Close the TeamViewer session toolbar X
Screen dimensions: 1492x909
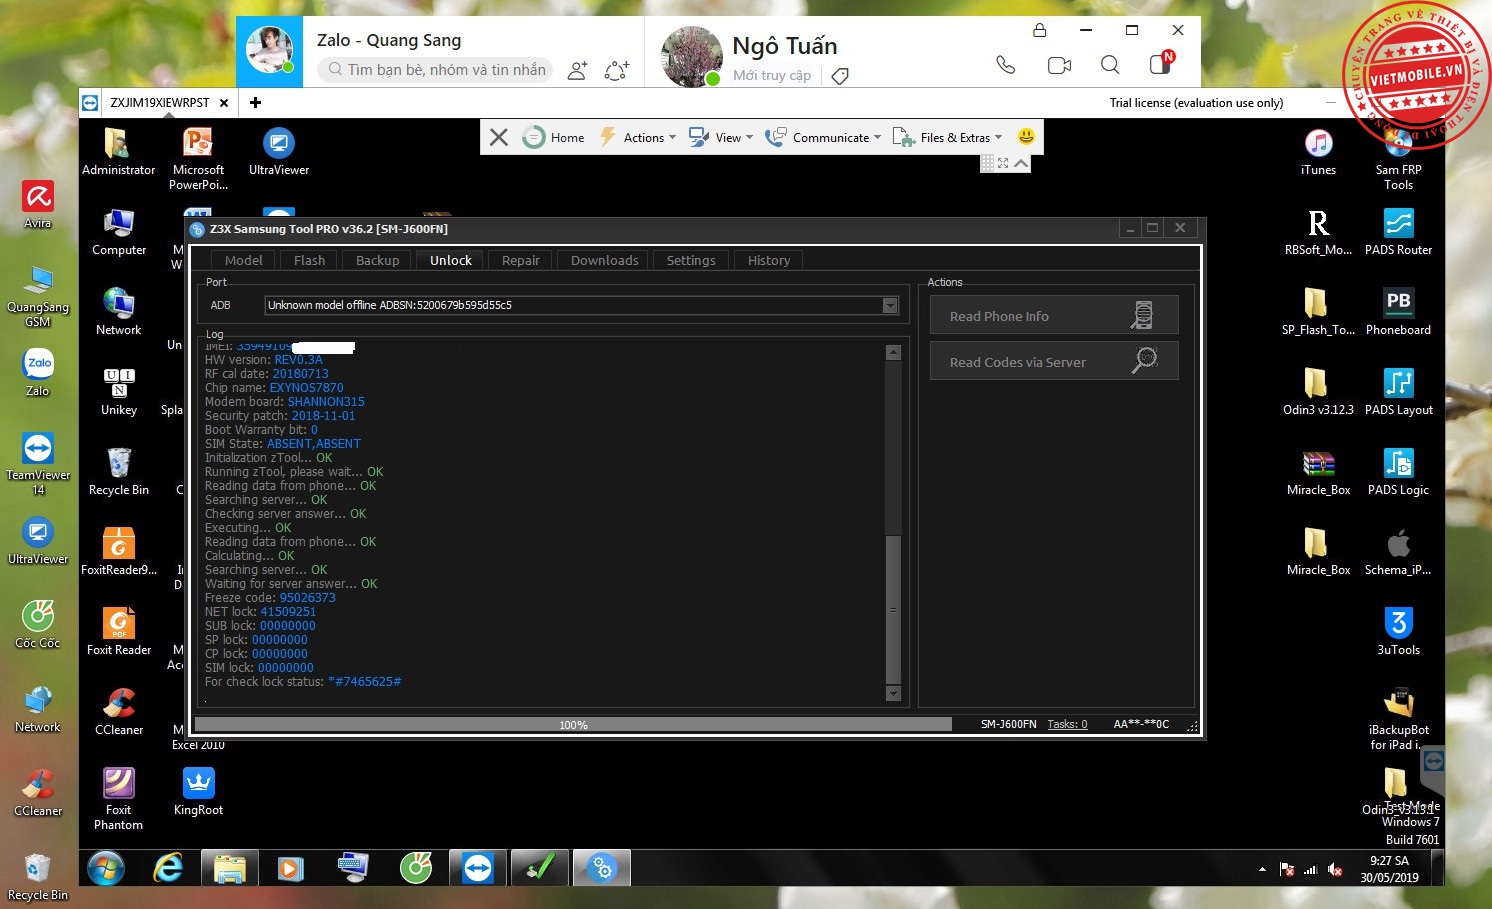click(498, 137)
